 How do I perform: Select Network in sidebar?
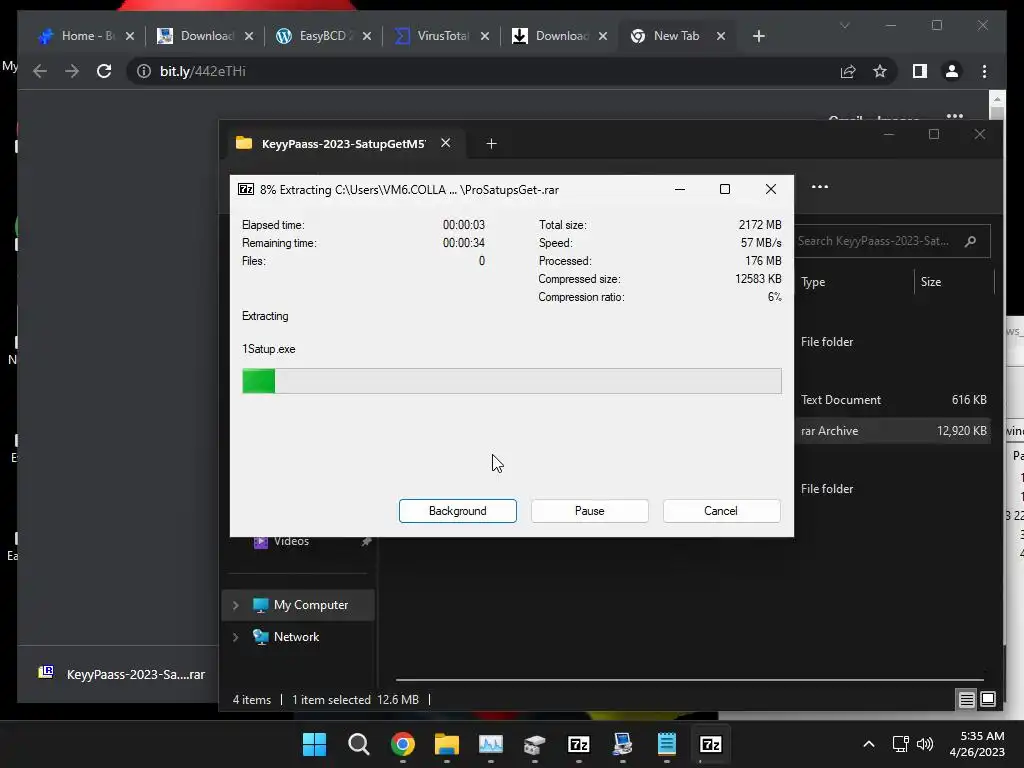[296, 637]
